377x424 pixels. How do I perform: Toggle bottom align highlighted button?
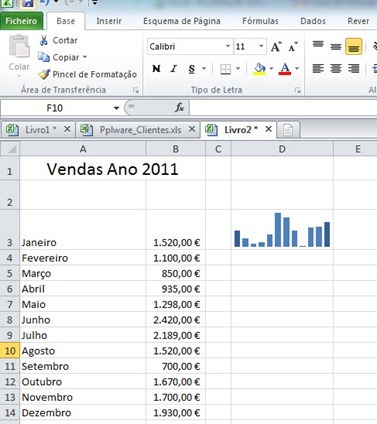click(x=354, y=47)
